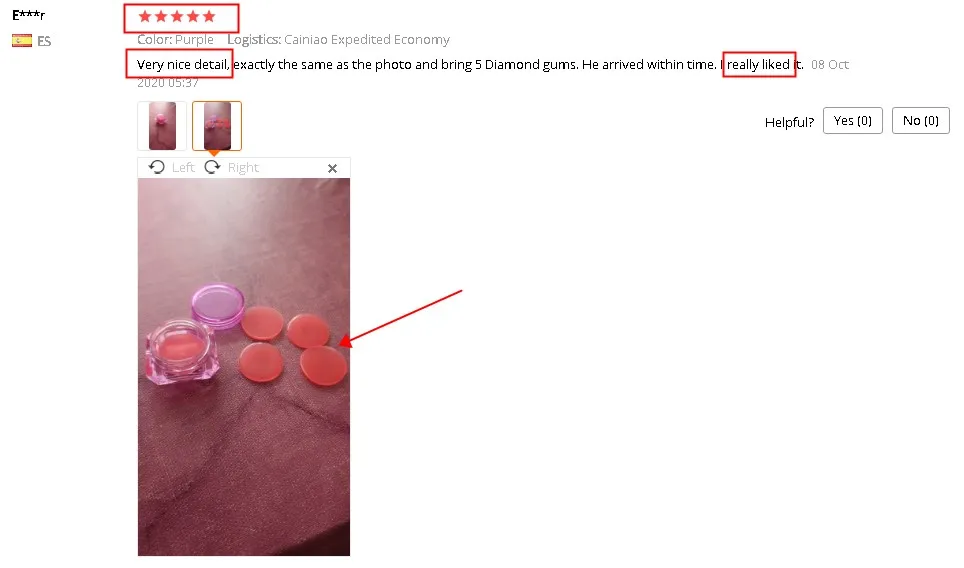Click reviewer name E***r
The width and height of the screenshot is (964, 568).
(28, 15)
